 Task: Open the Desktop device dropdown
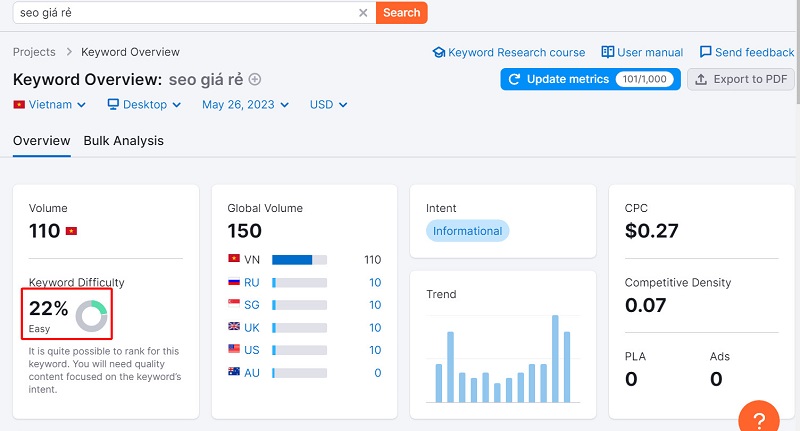(x=144, y=105)
